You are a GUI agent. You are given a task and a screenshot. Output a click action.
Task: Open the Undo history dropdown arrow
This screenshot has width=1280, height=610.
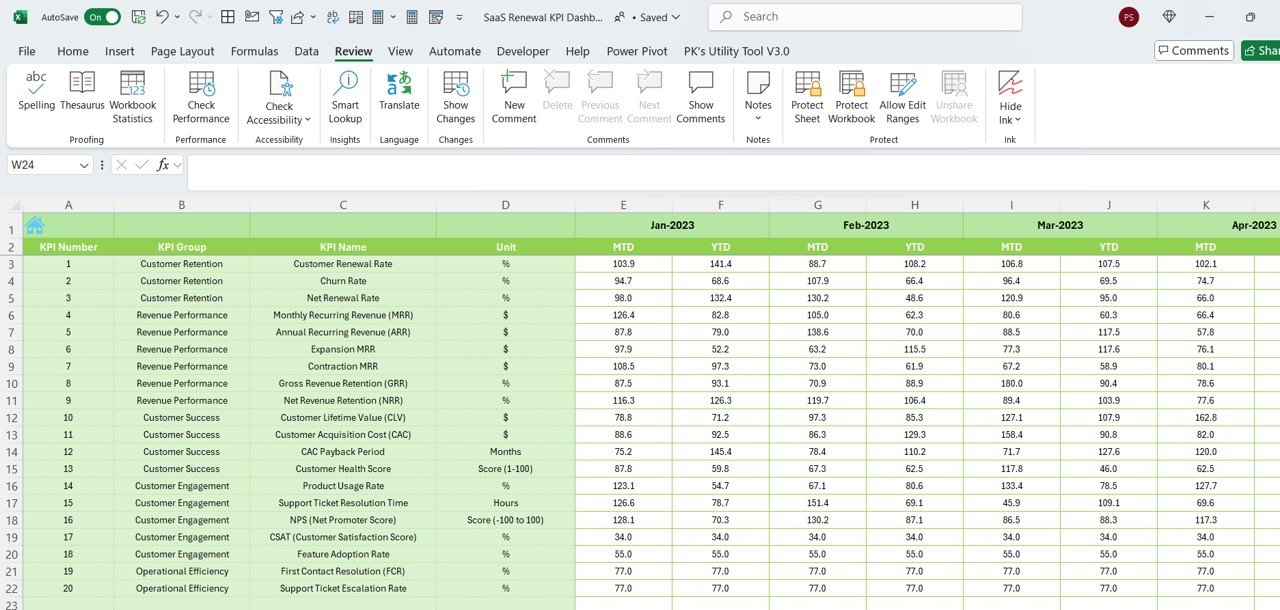[177, 17]
